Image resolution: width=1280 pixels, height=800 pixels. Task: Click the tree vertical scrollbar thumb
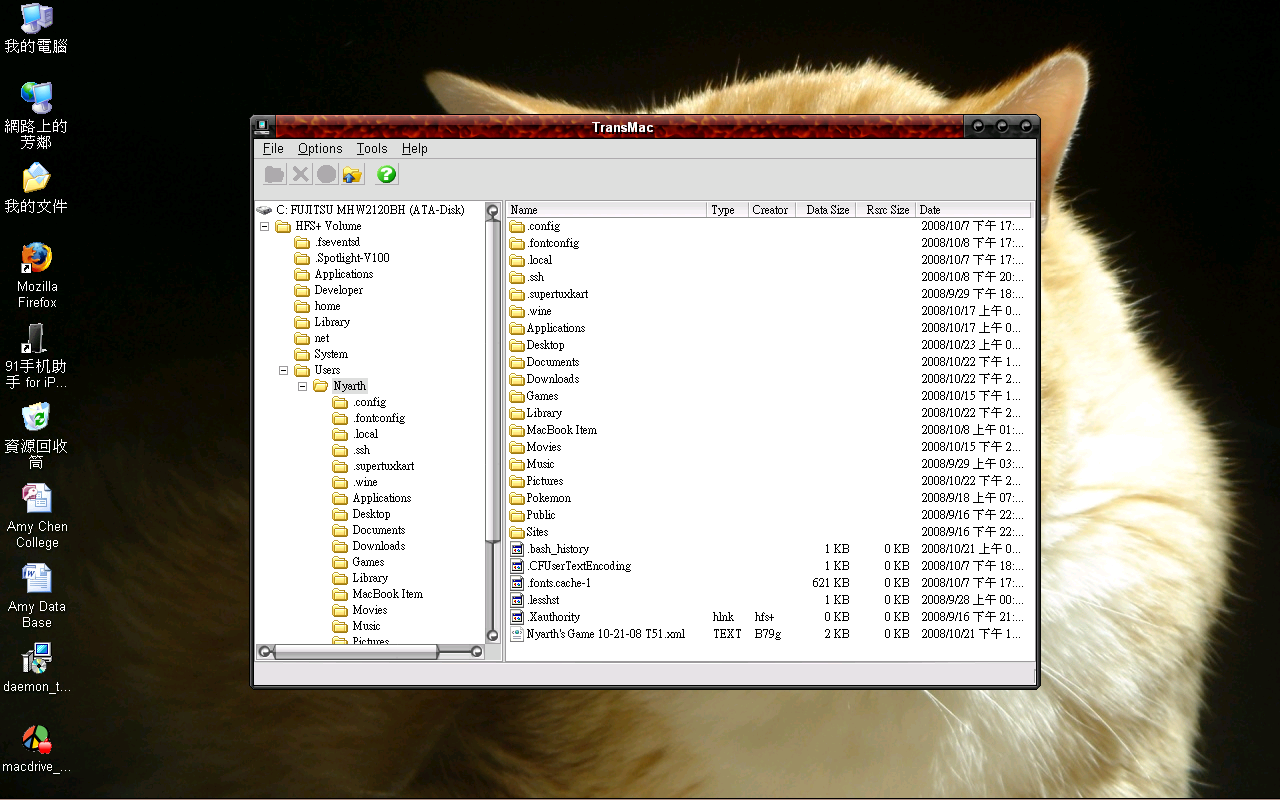(x=492, y=380)
